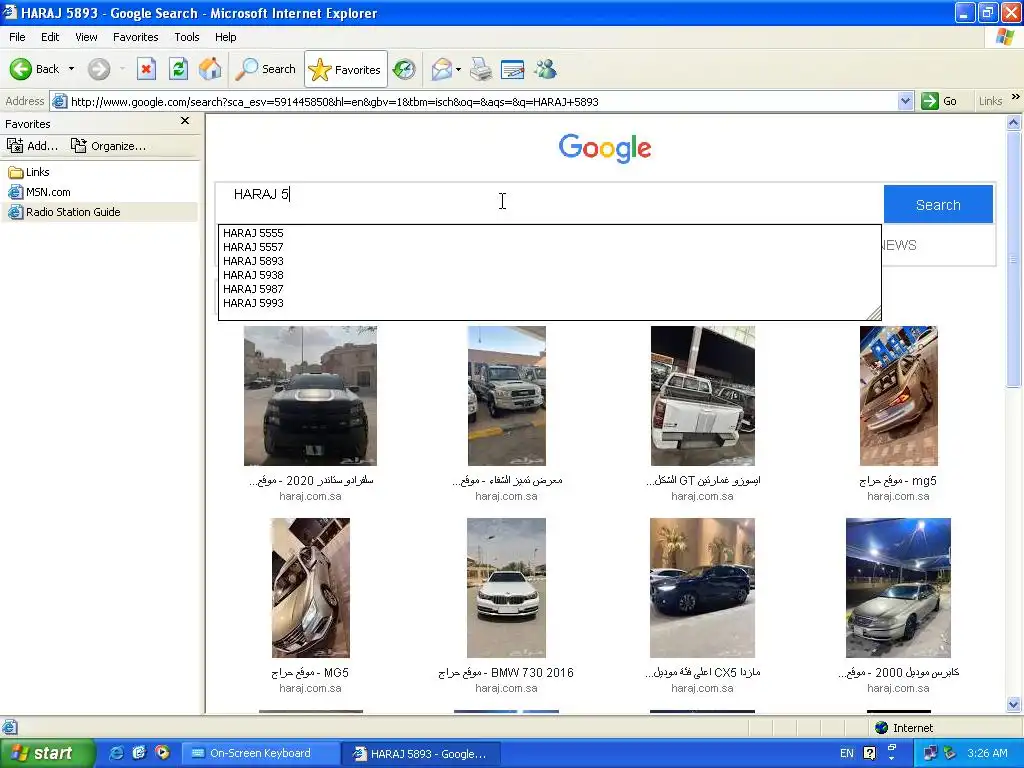
Task: Click the Back arrow button
Action: pos(34,69)
